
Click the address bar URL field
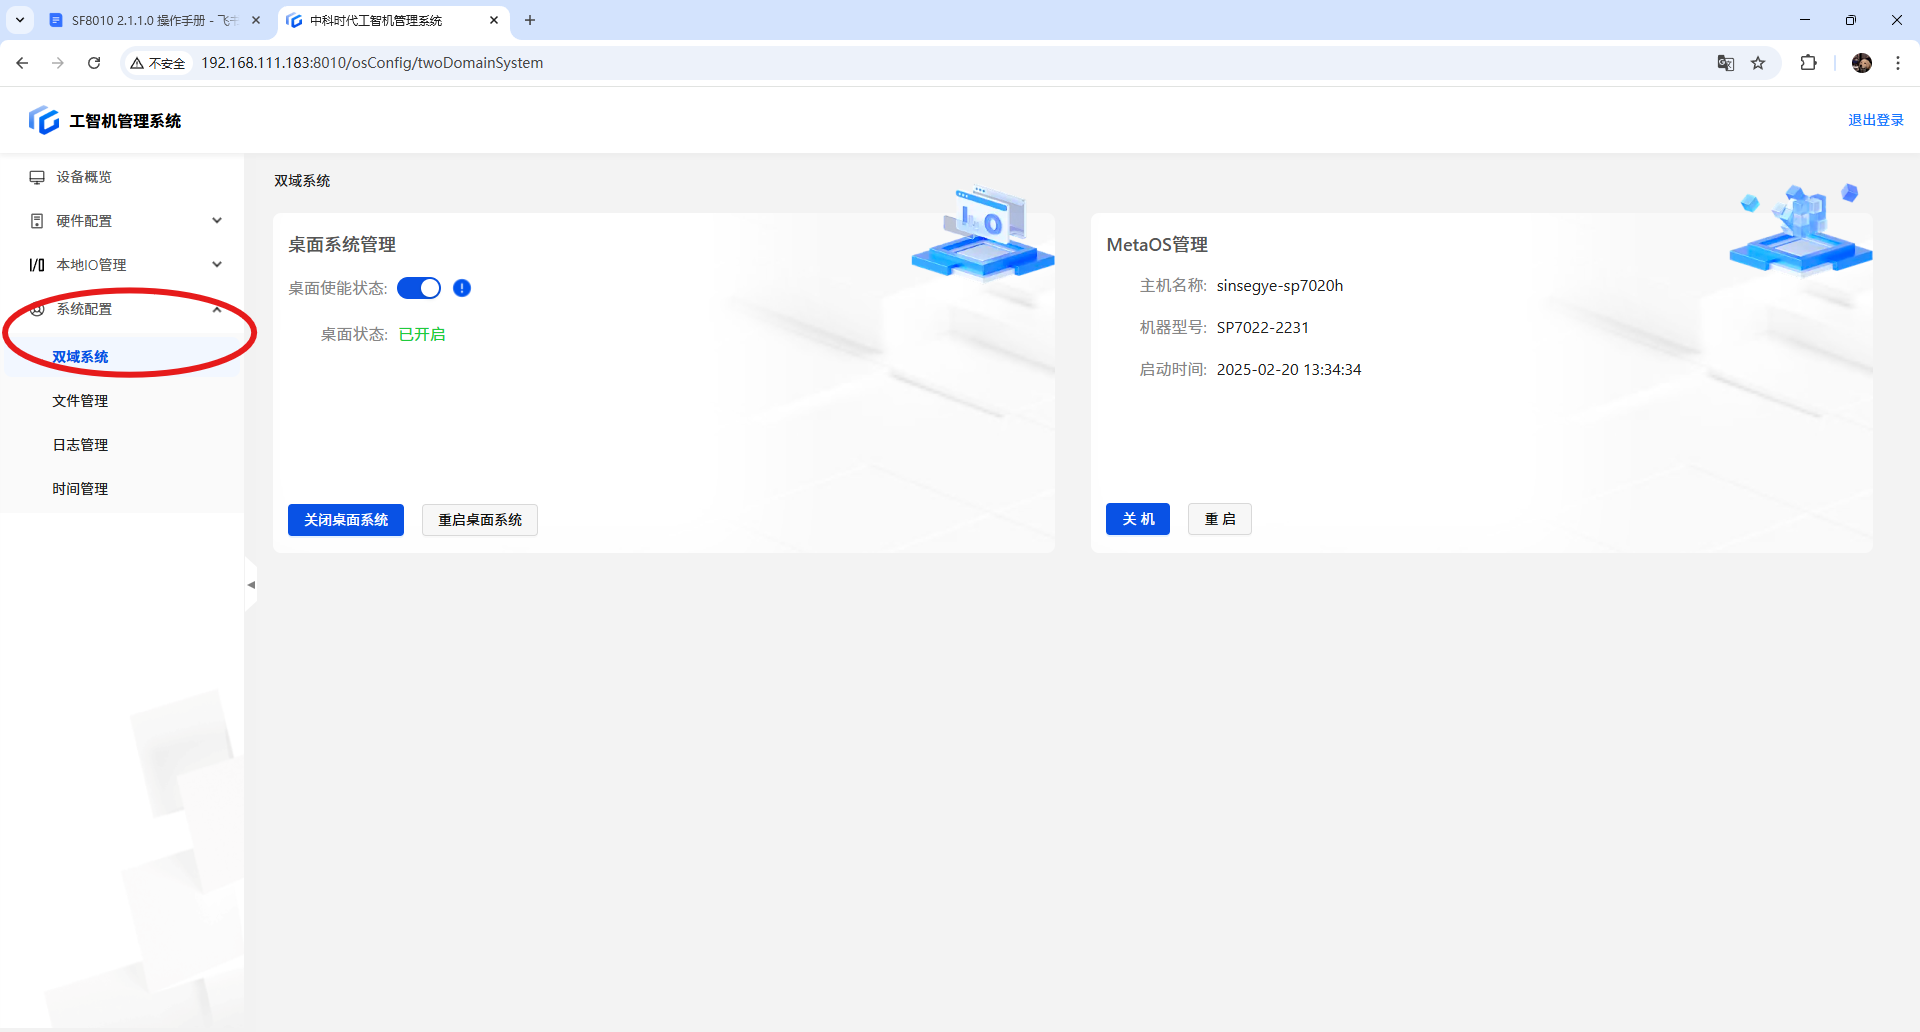(950, 63)
